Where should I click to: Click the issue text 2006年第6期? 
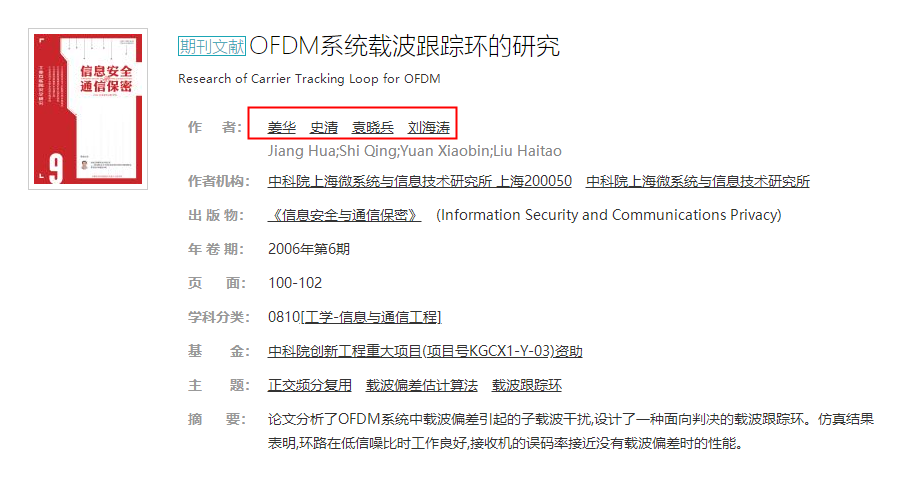coord(309,249)
